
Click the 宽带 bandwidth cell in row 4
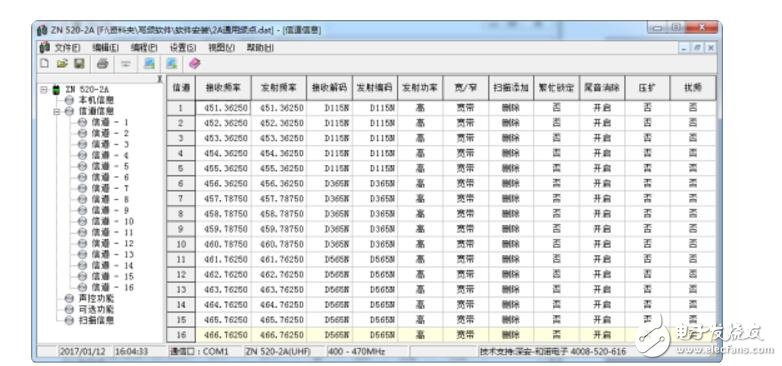click(x=465, y=153)
